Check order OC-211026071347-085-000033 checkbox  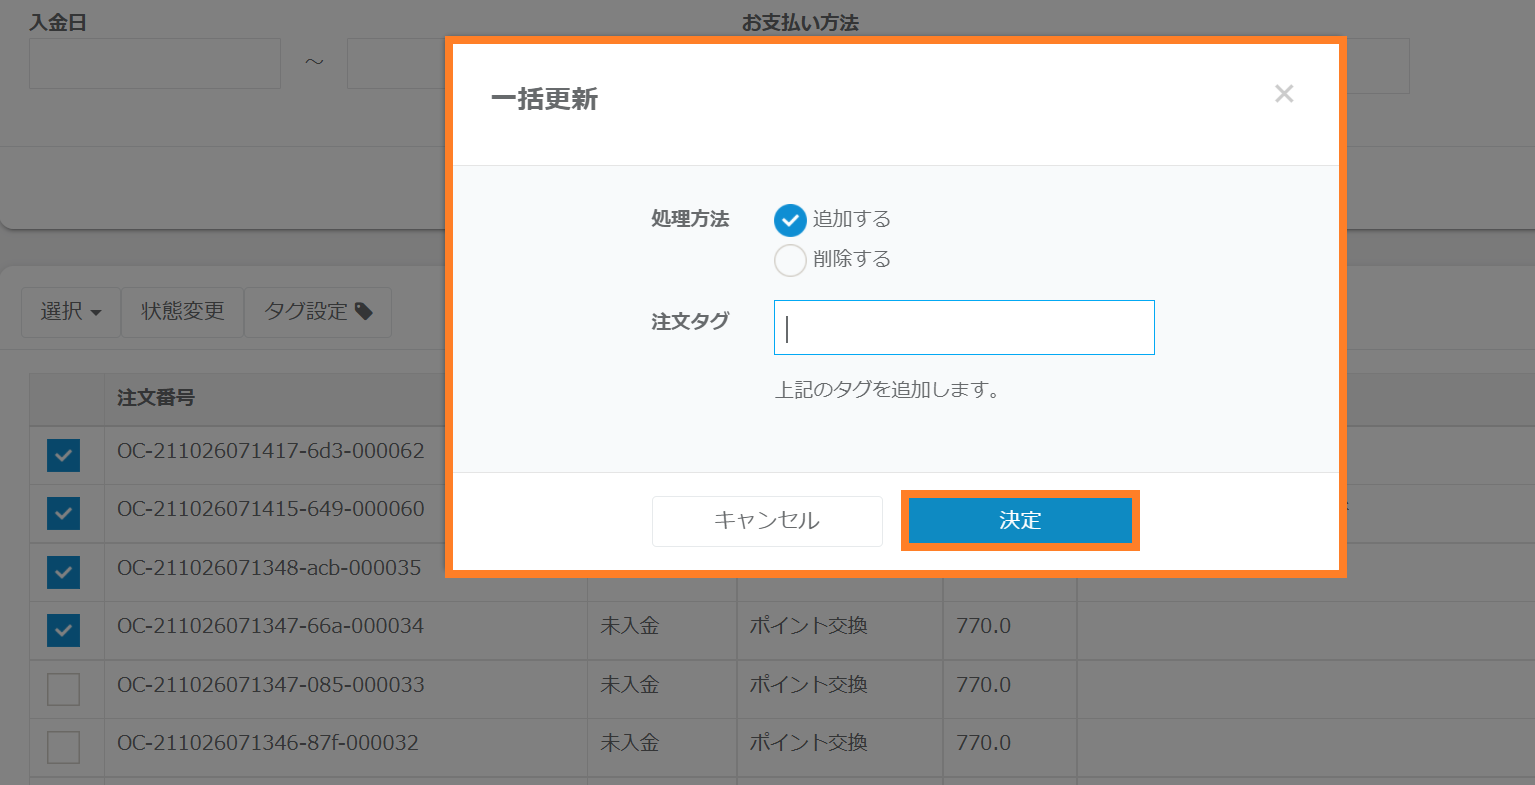[x=63, y=689]
